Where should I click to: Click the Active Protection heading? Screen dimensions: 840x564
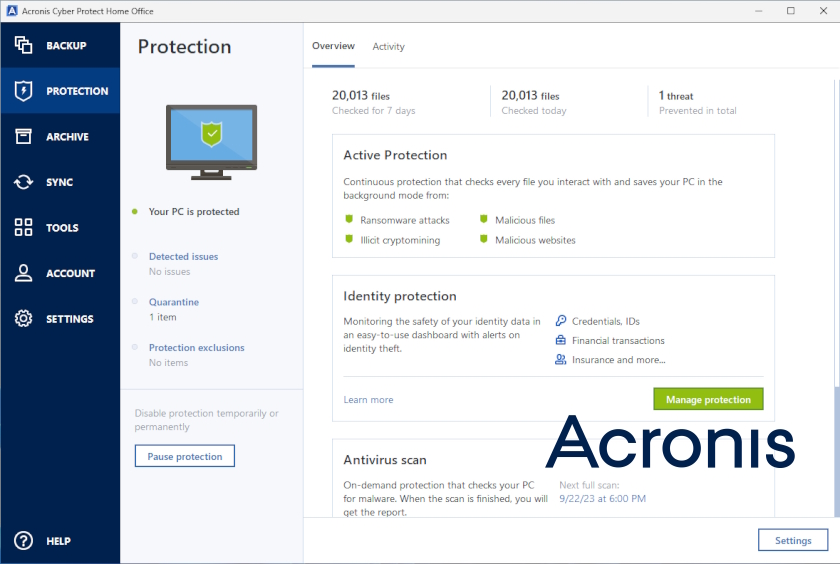(x=395, y=155)
